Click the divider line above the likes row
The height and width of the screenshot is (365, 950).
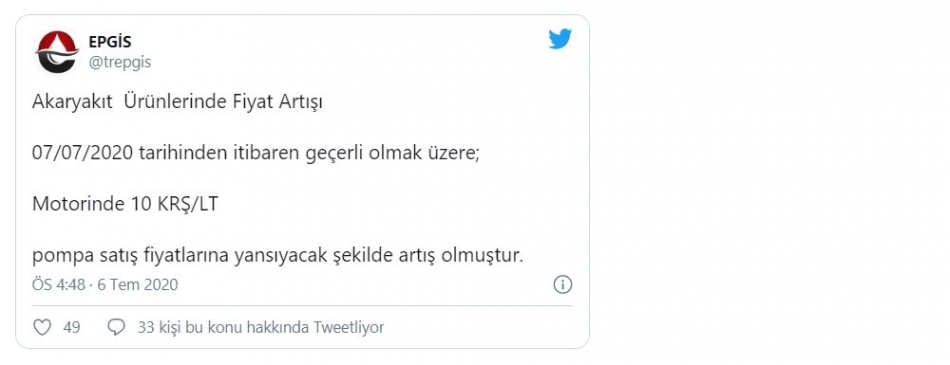click(x=302, y=306)
